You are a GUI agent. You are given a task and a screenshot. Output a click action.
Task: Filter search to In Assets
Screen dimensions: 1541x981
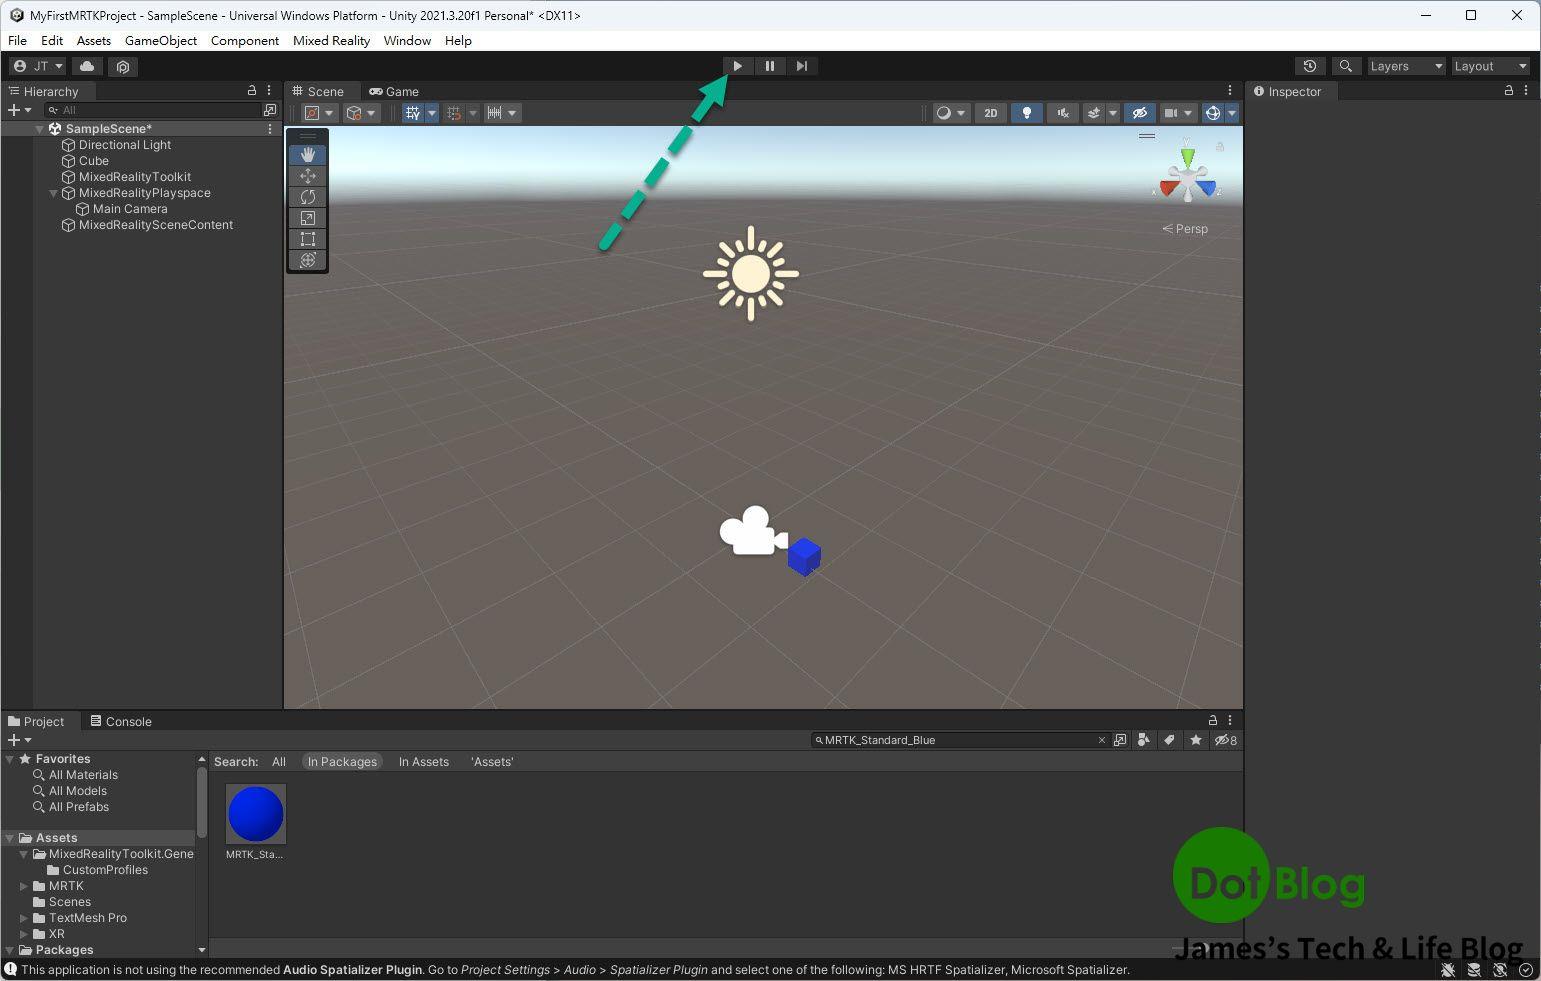pos(424,762)
